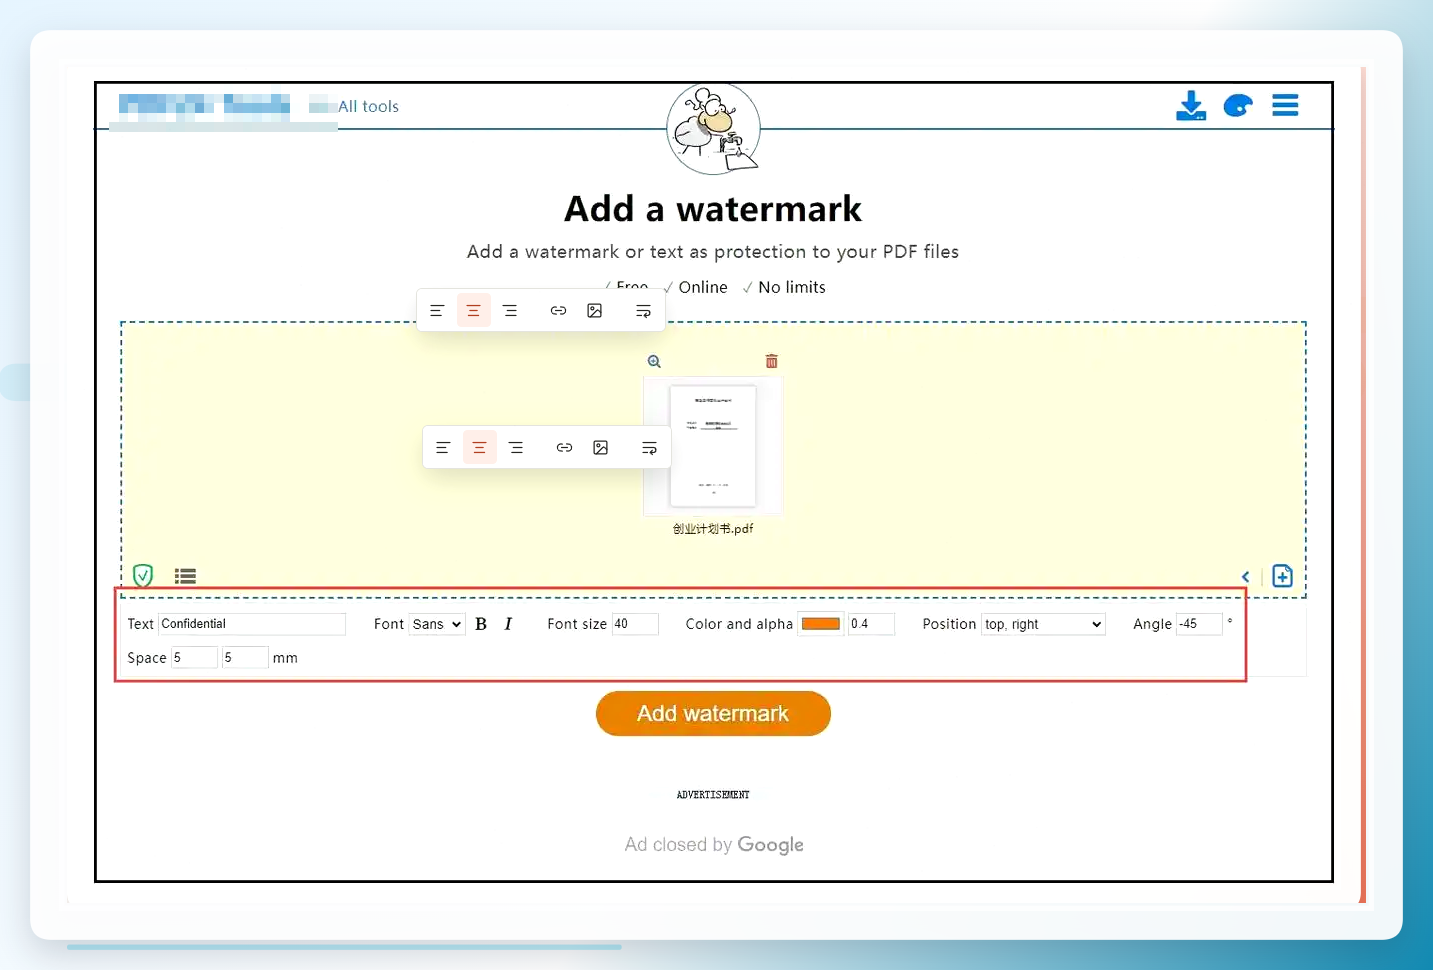
Task: Click the chef sheep logo
Action: (x=713, y=129)
